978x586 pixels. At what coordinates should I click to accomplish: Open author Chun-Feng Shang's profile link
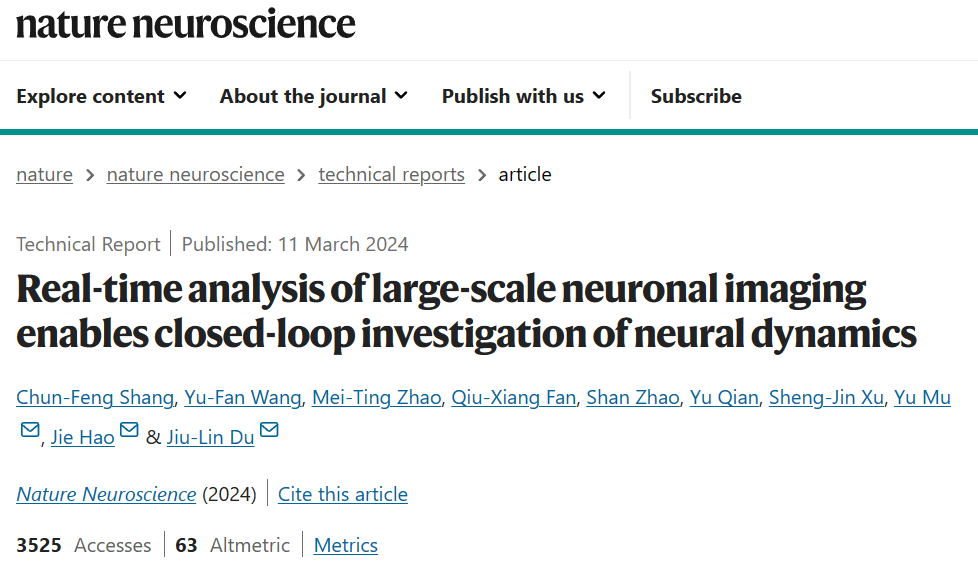coord(96,397)
